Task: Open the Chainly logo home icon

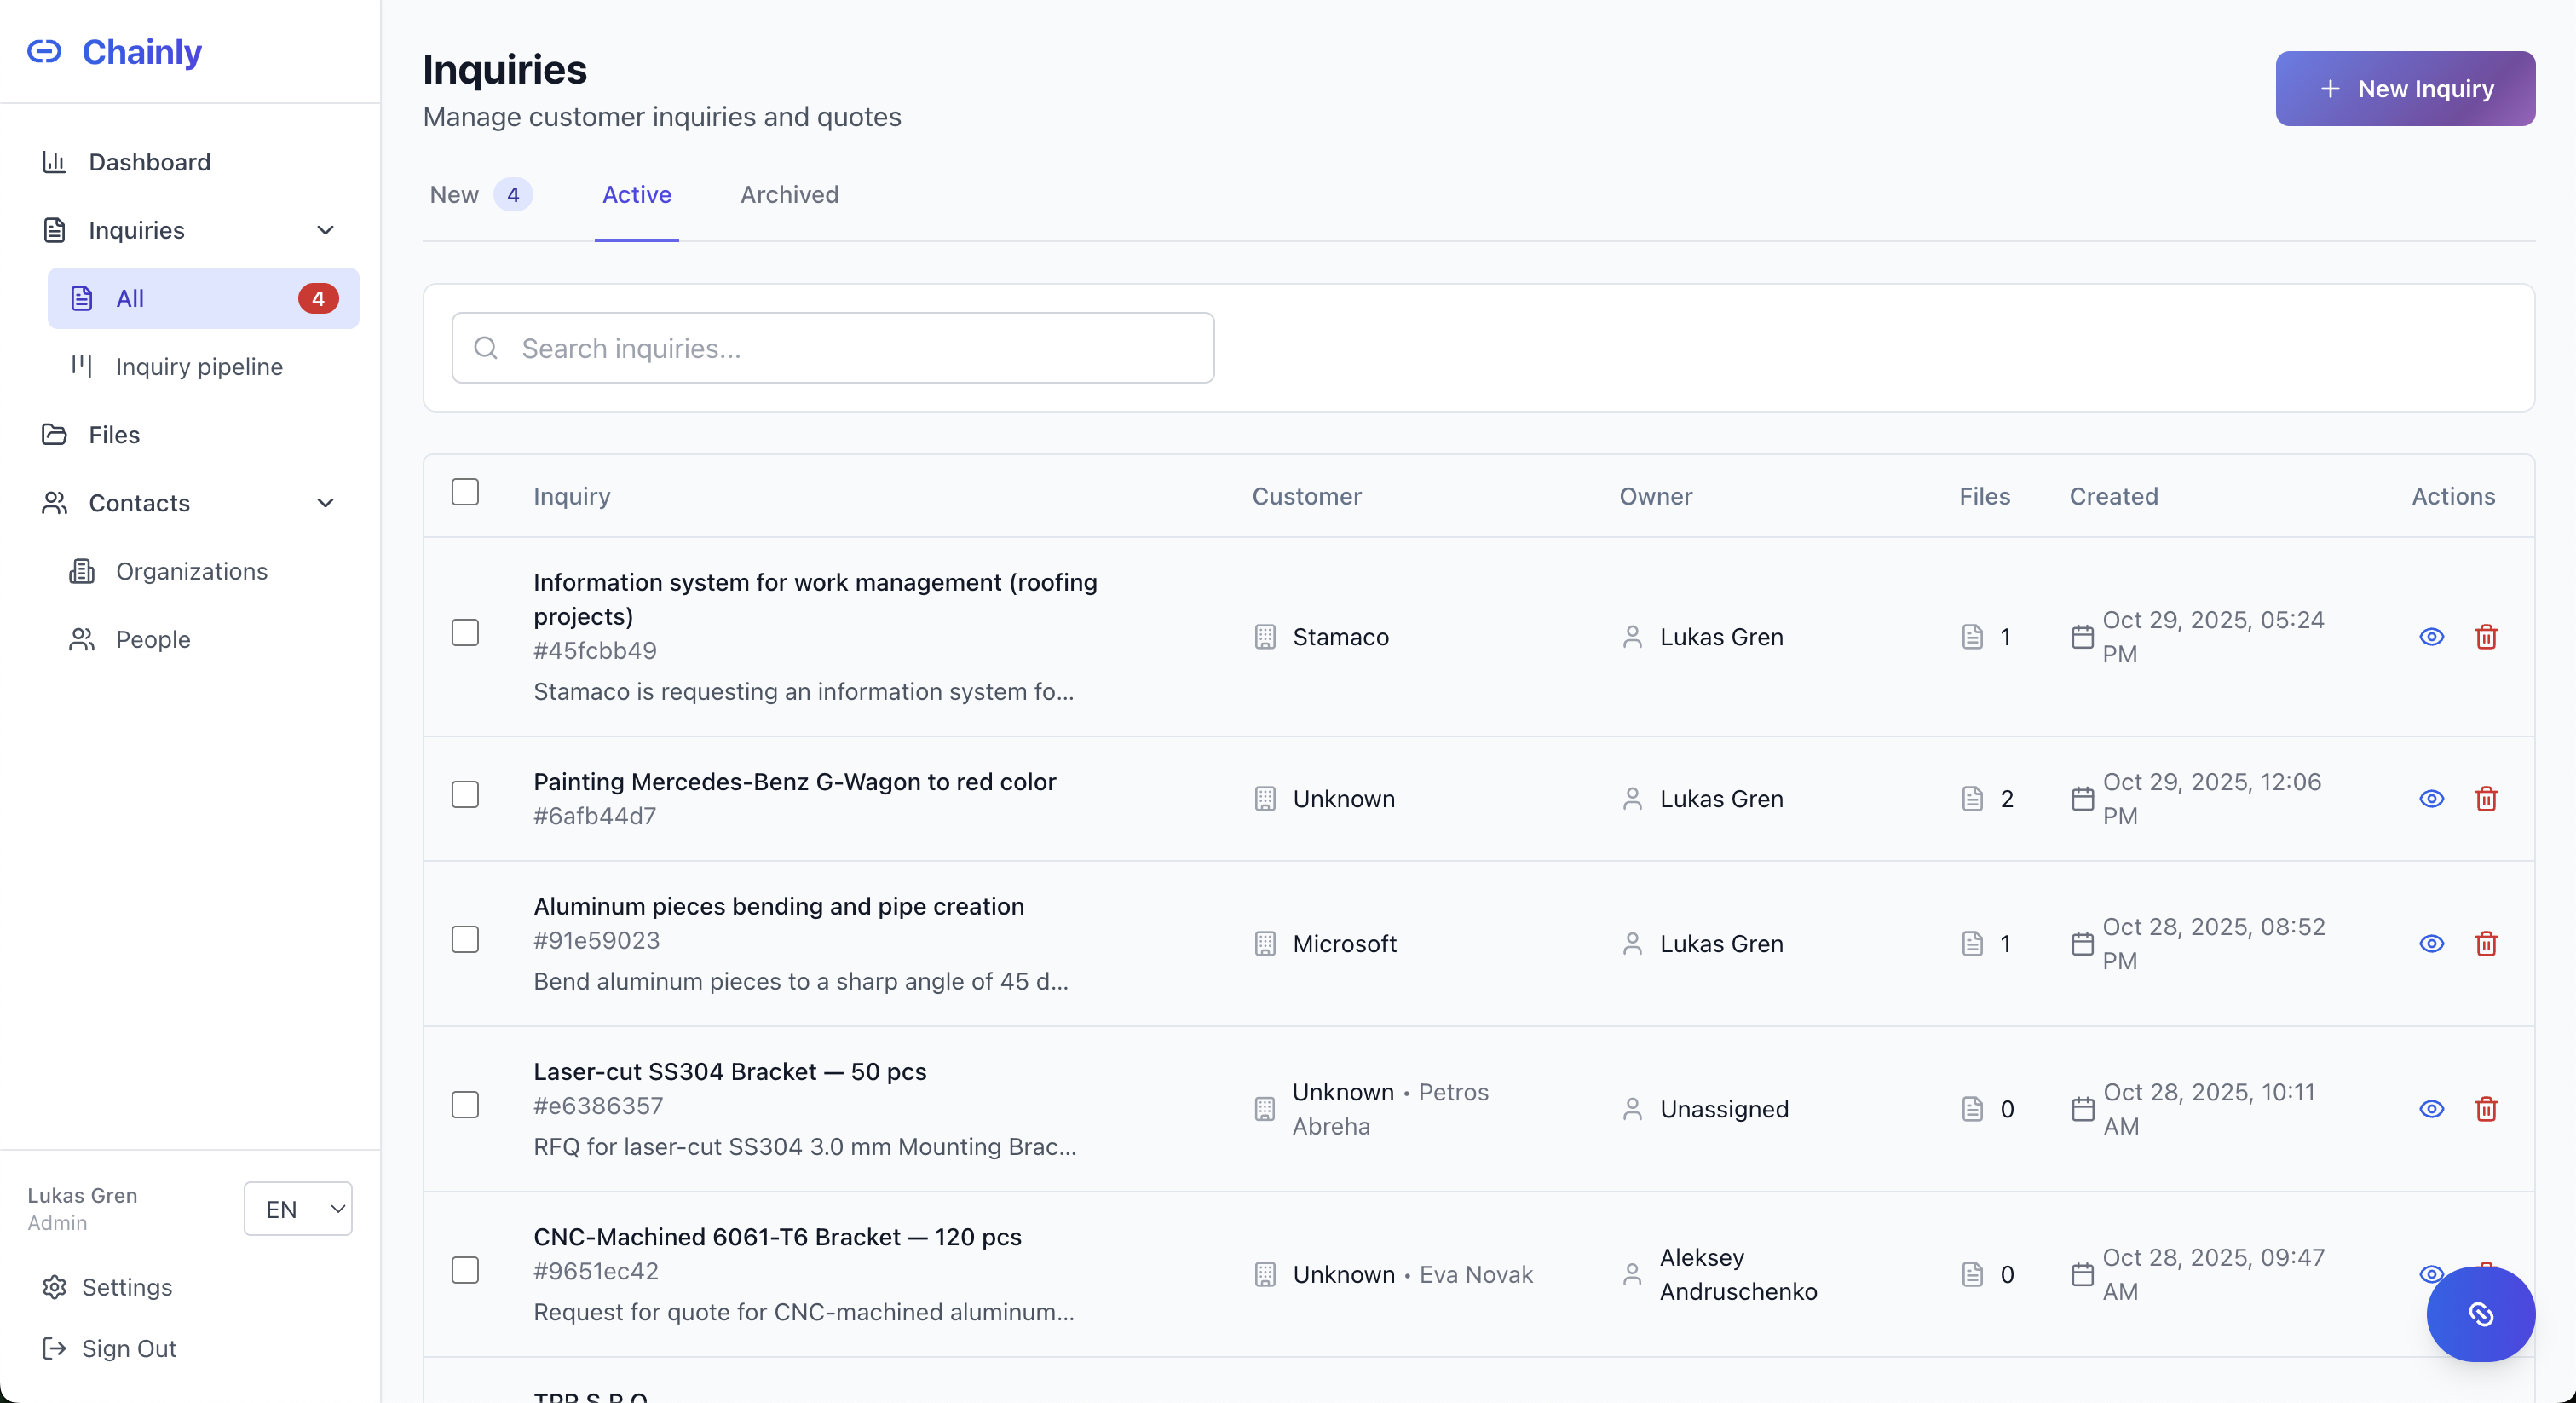Action: coord(45,51)
